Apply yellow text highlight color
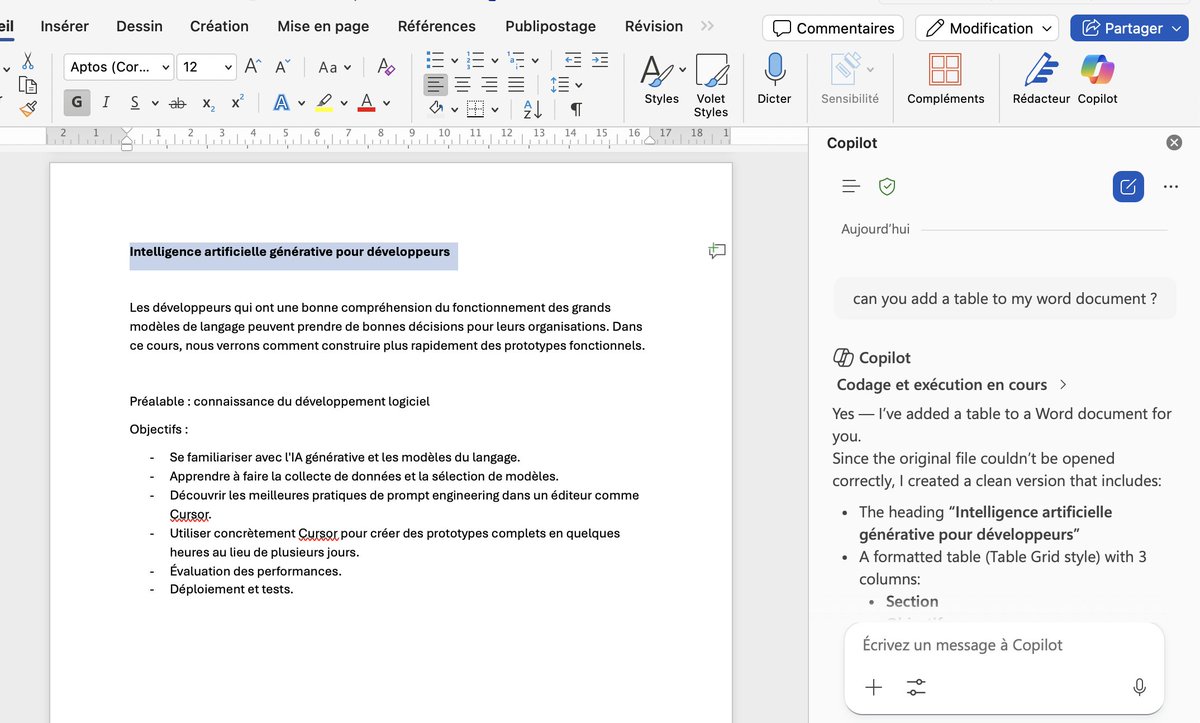Image resolution: width=1200 pixels, height=723 pixels. pyautogui.click(x=324, y=102)
